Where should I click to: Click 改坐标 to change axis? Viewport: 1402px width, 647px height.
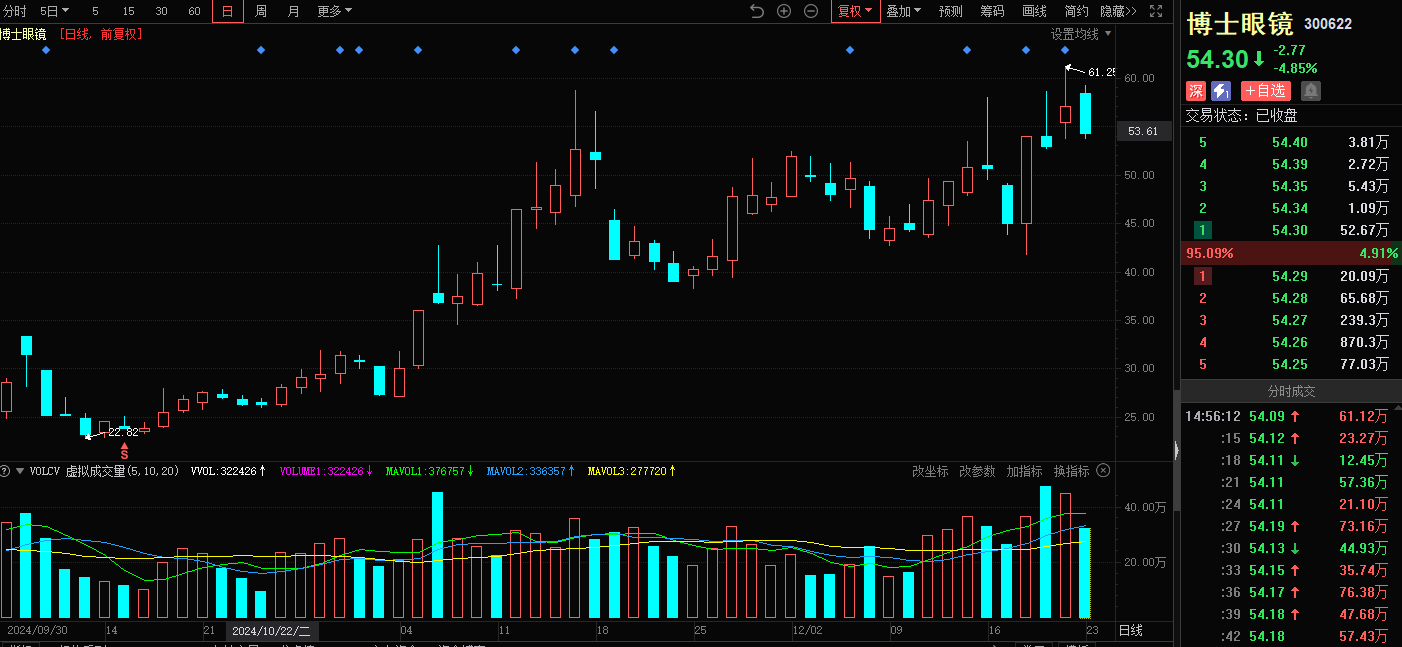(x=930, y=470)
